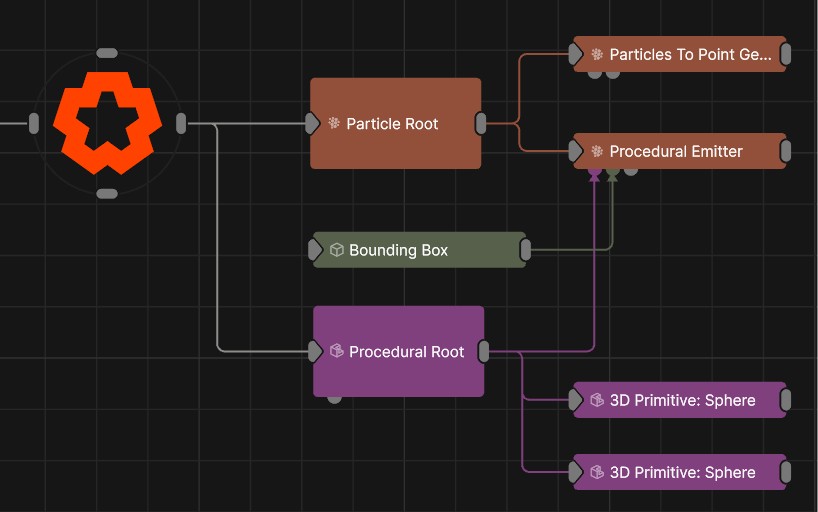Click the Procedural Emitter node's particle icon

point(597,152)
